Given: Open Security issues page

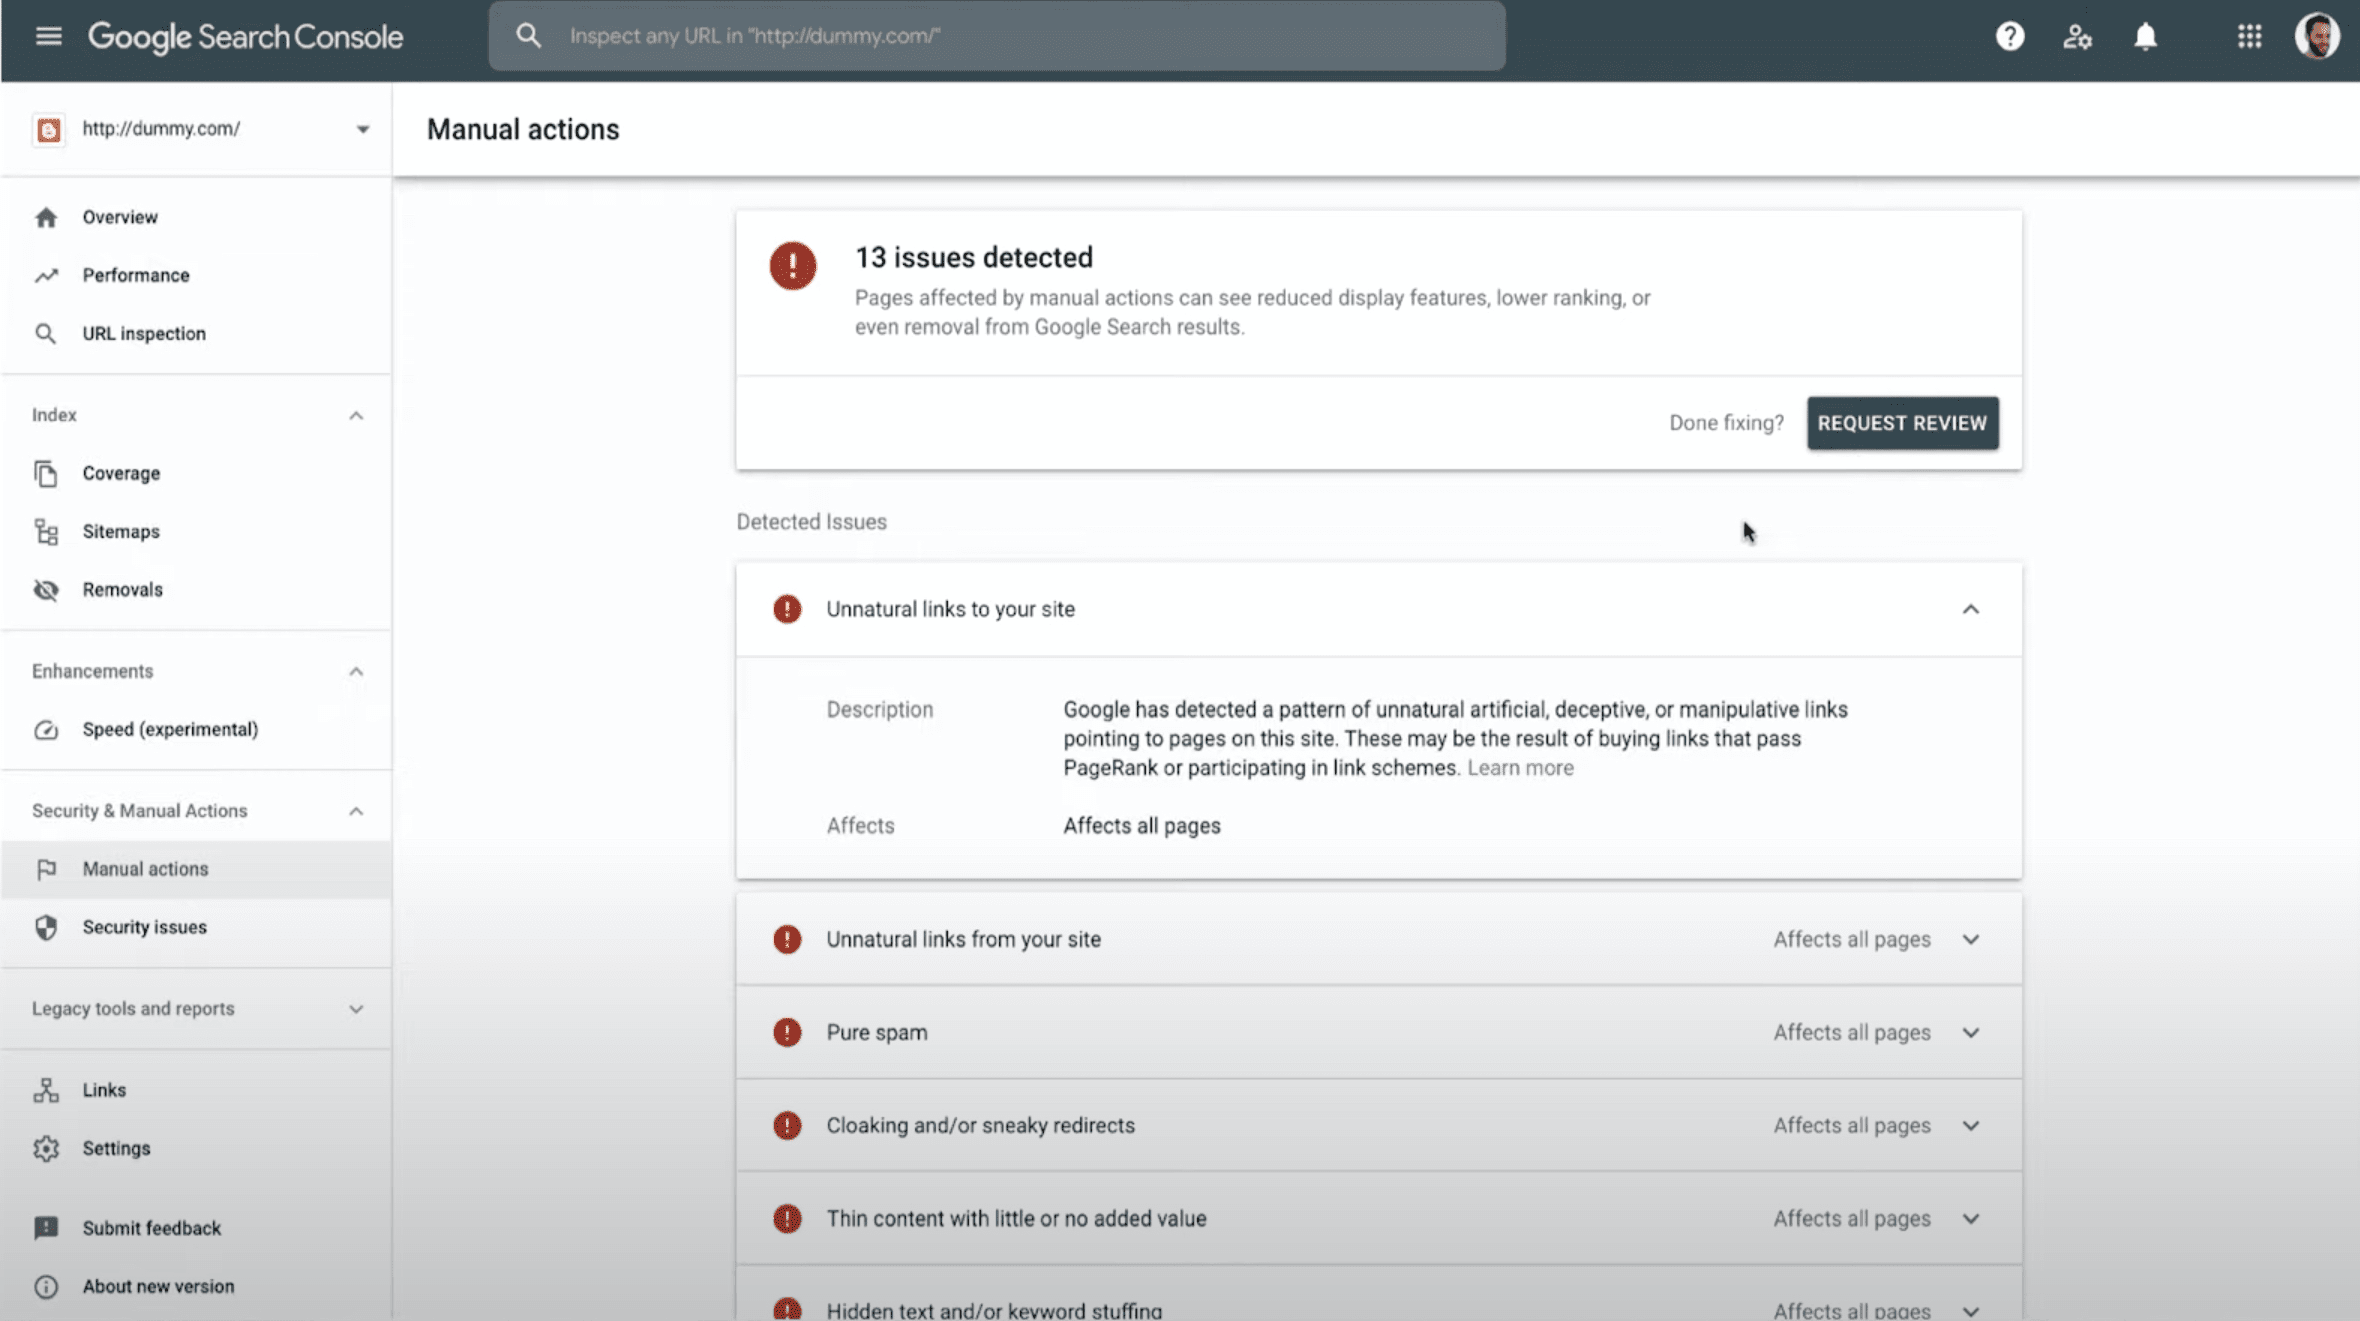Looking at the screenshot, I should [x=195, y=927].
